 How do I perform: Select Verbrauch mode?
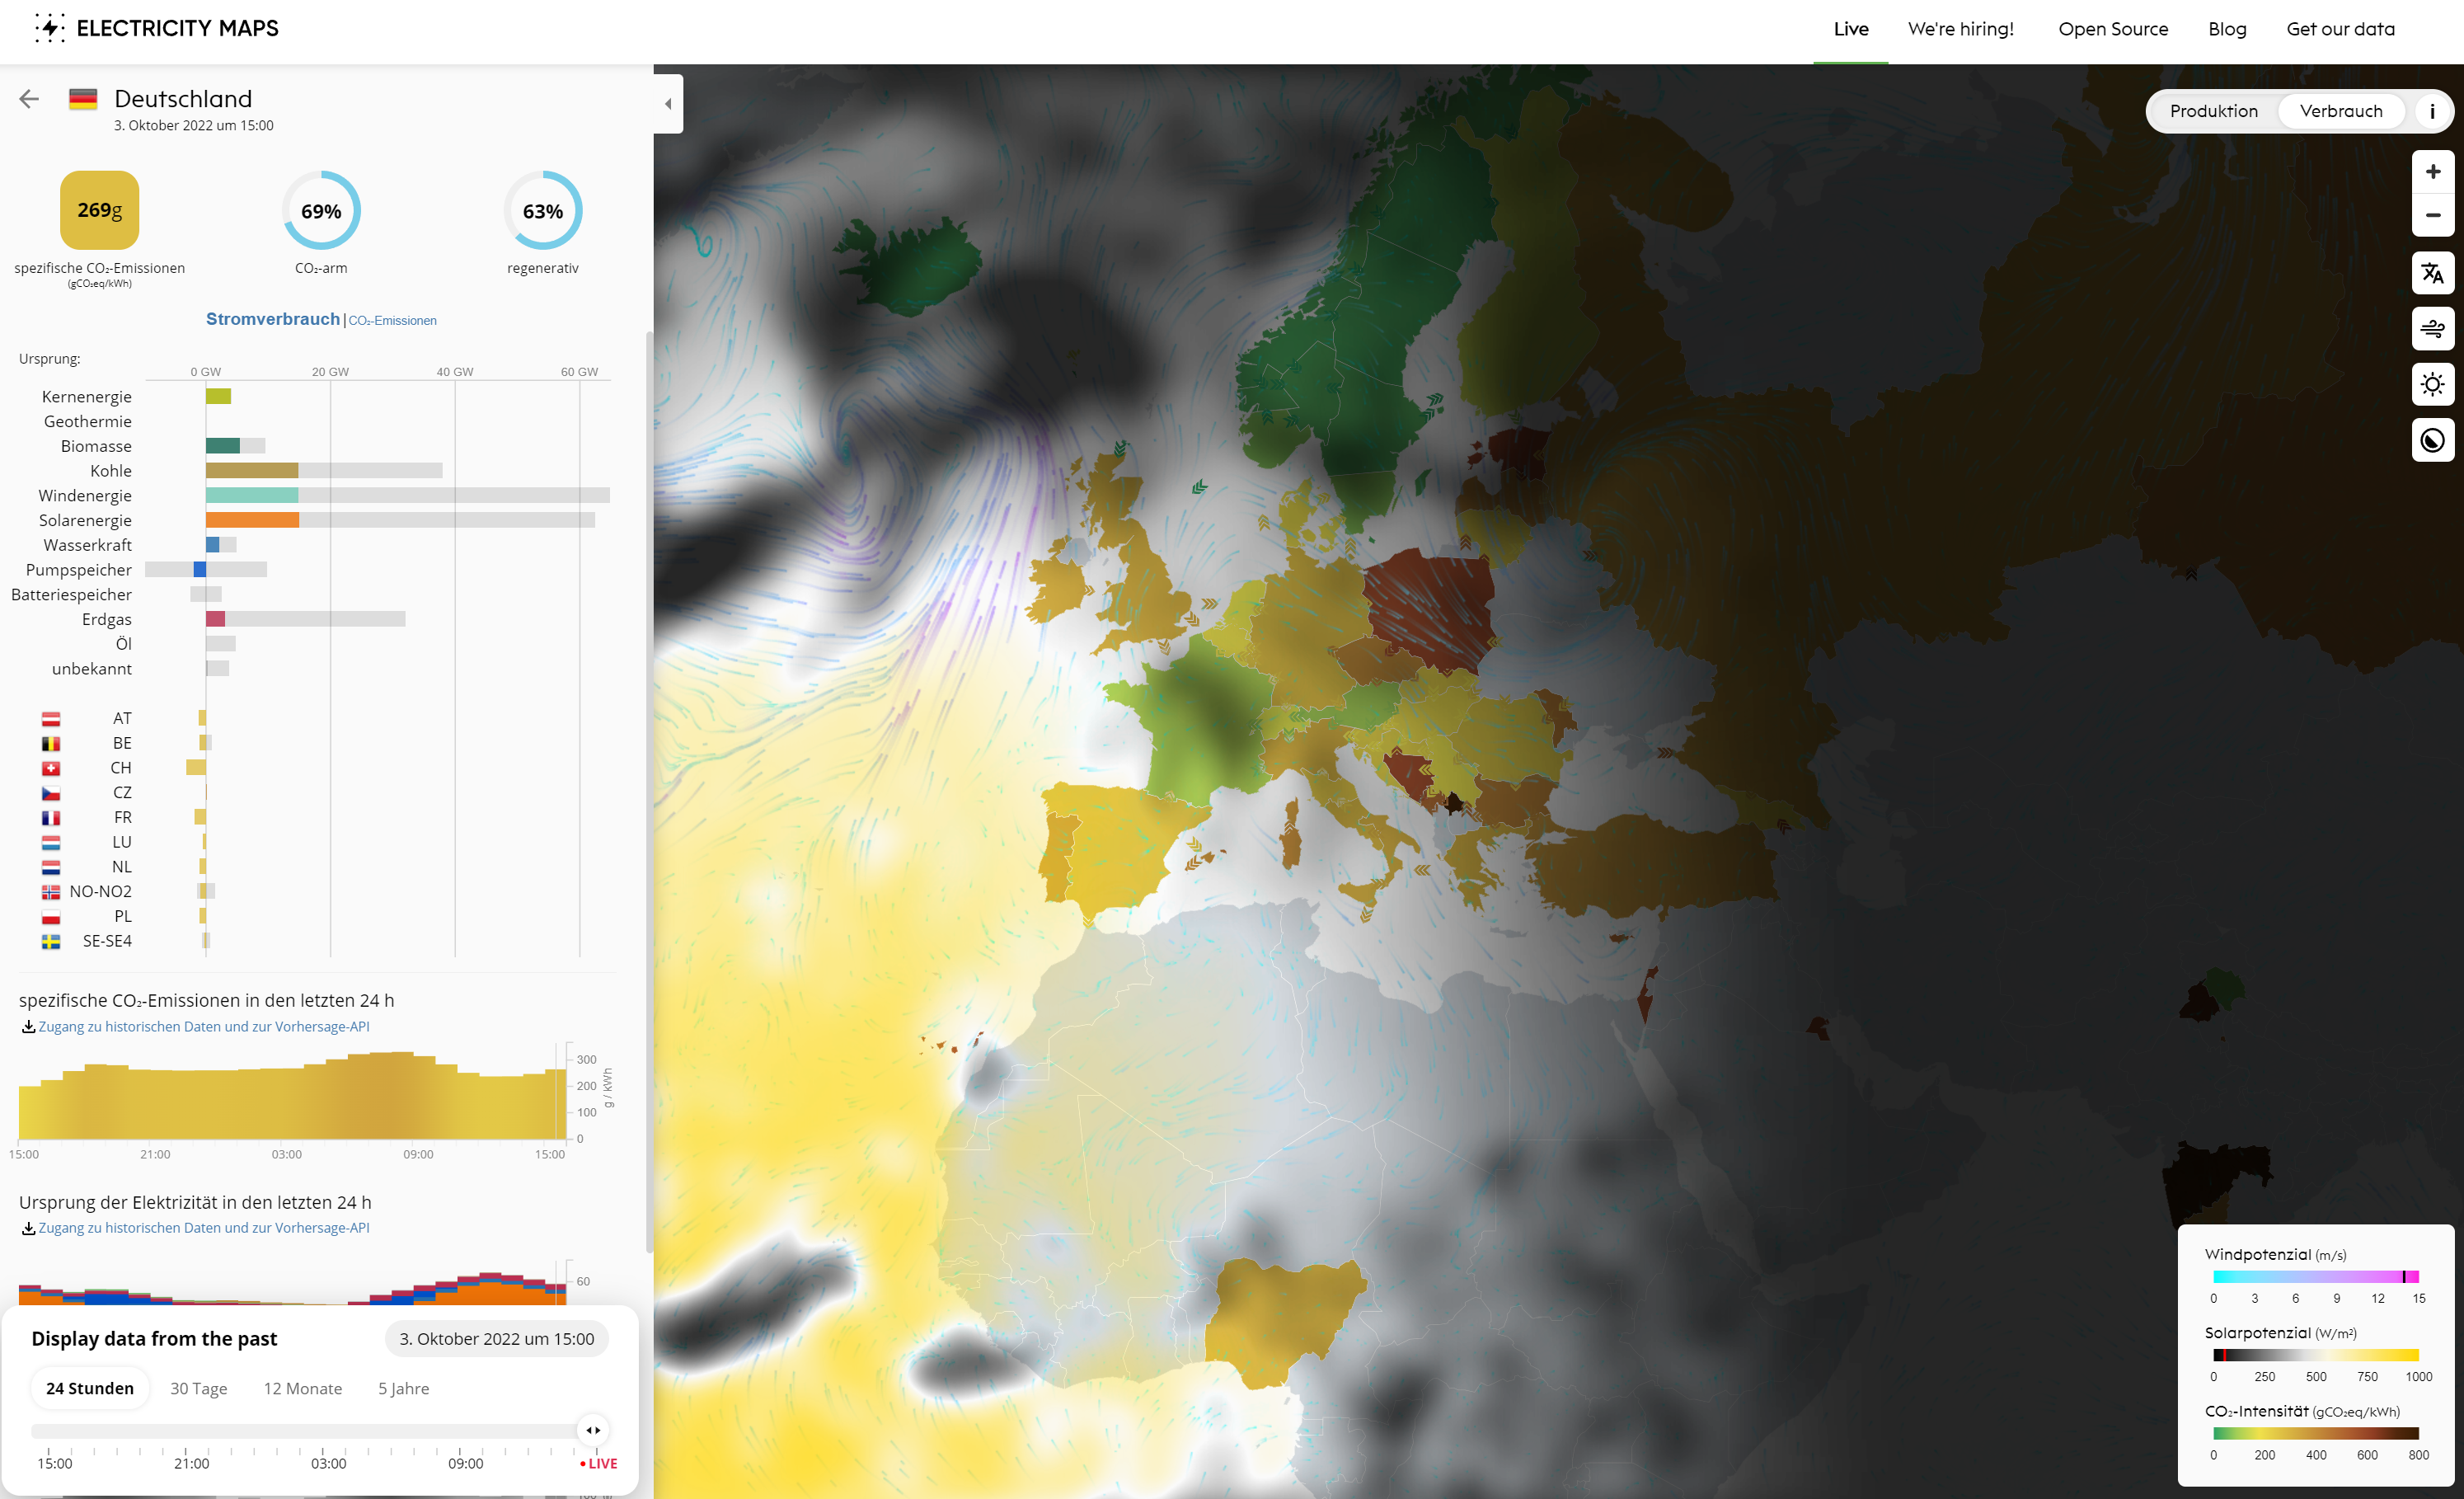click(2340, 111)
